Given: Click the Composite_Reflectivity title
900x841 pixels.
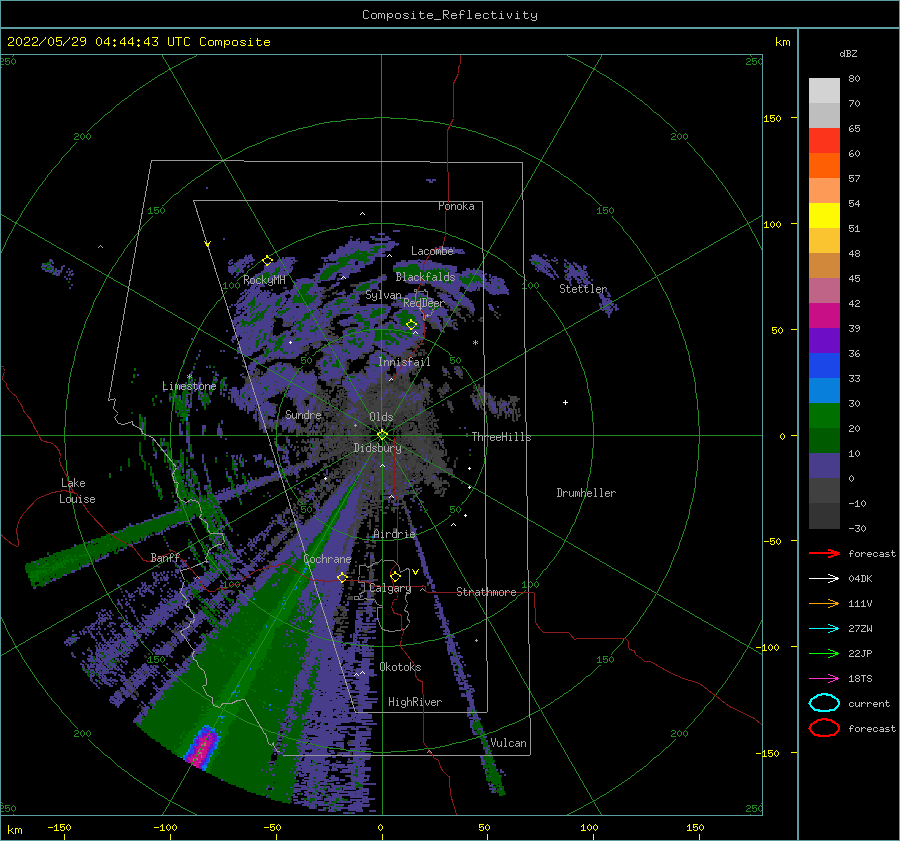Looking at the screenshot, I should click(x=450, y=15).
